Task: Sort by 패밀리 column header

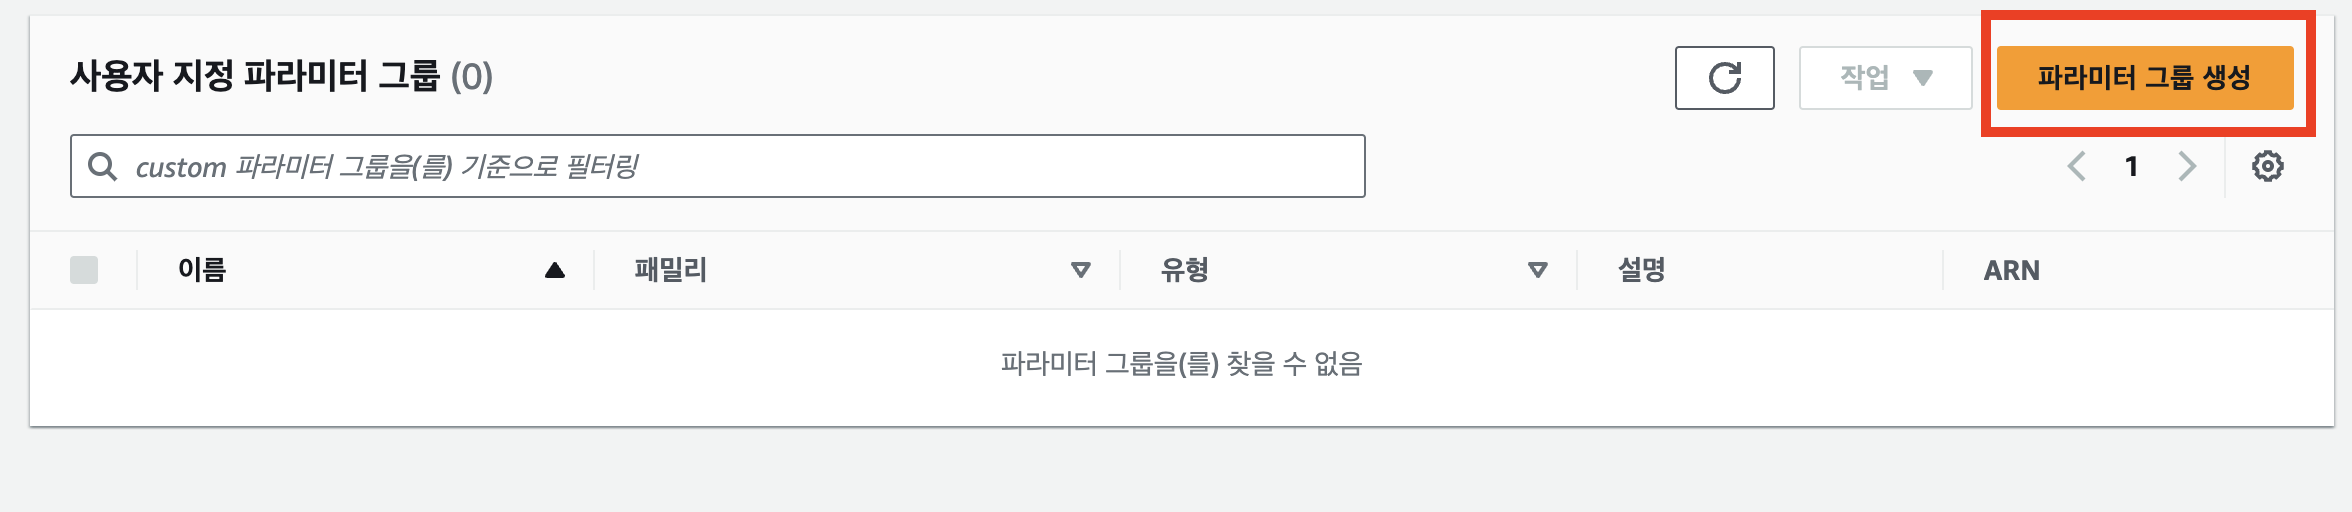Action: click(671, 270)
